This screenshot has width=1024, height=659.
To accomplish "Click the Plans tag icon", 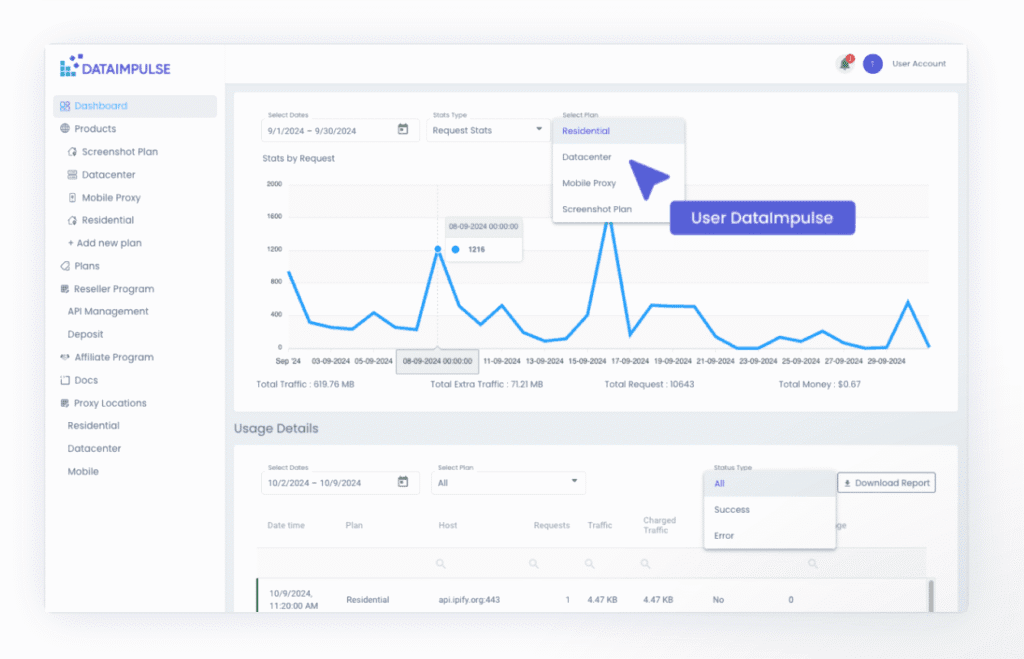I will (x=65, y=266).
